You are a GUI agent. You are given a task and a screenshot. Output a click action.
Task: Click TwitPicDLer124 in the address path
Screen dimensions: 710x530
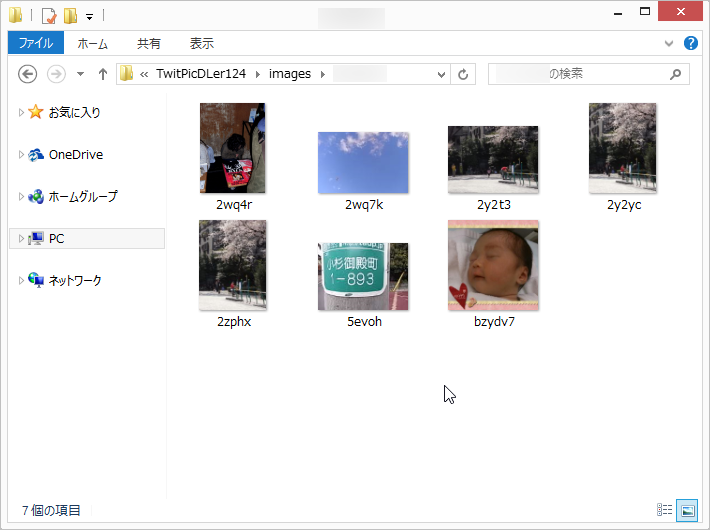(x=201, y=74)
